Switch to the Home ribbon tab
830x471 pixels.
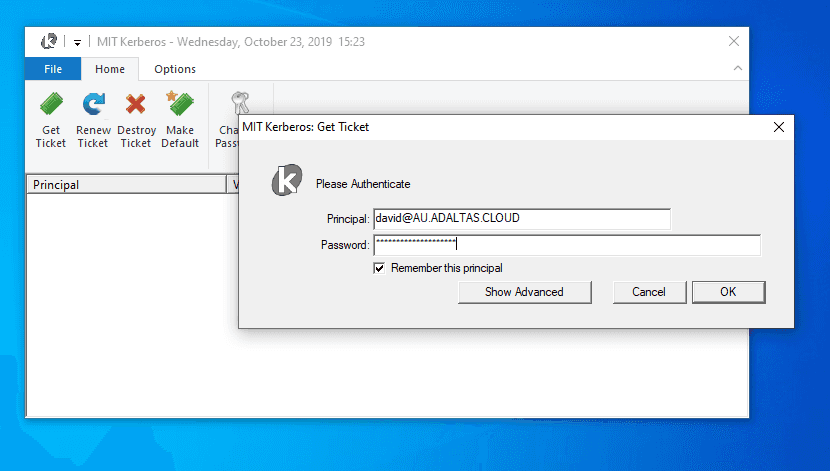click(x=110, y=69)
